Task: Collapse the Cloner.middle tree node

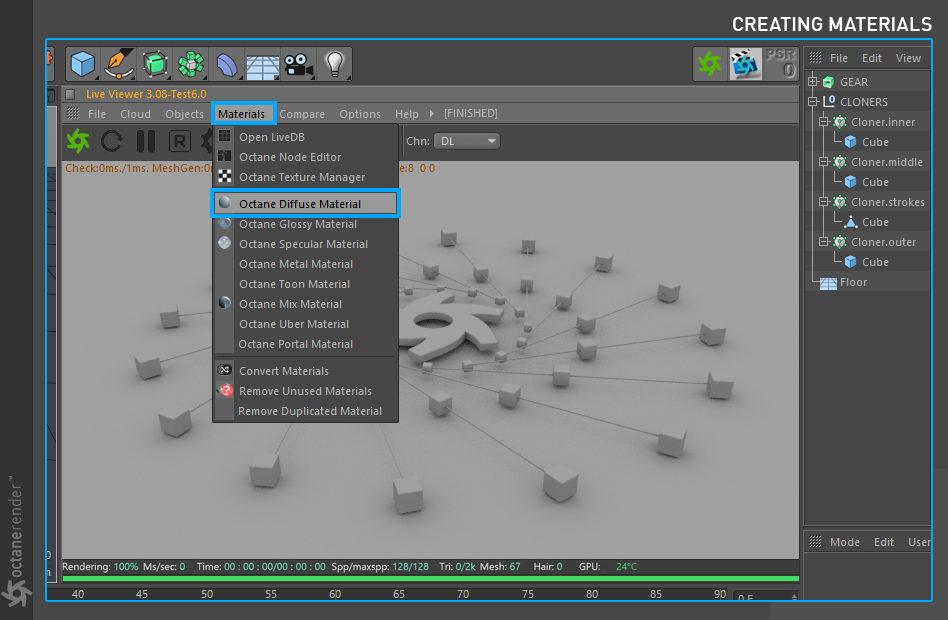Action: coord(823,162)
